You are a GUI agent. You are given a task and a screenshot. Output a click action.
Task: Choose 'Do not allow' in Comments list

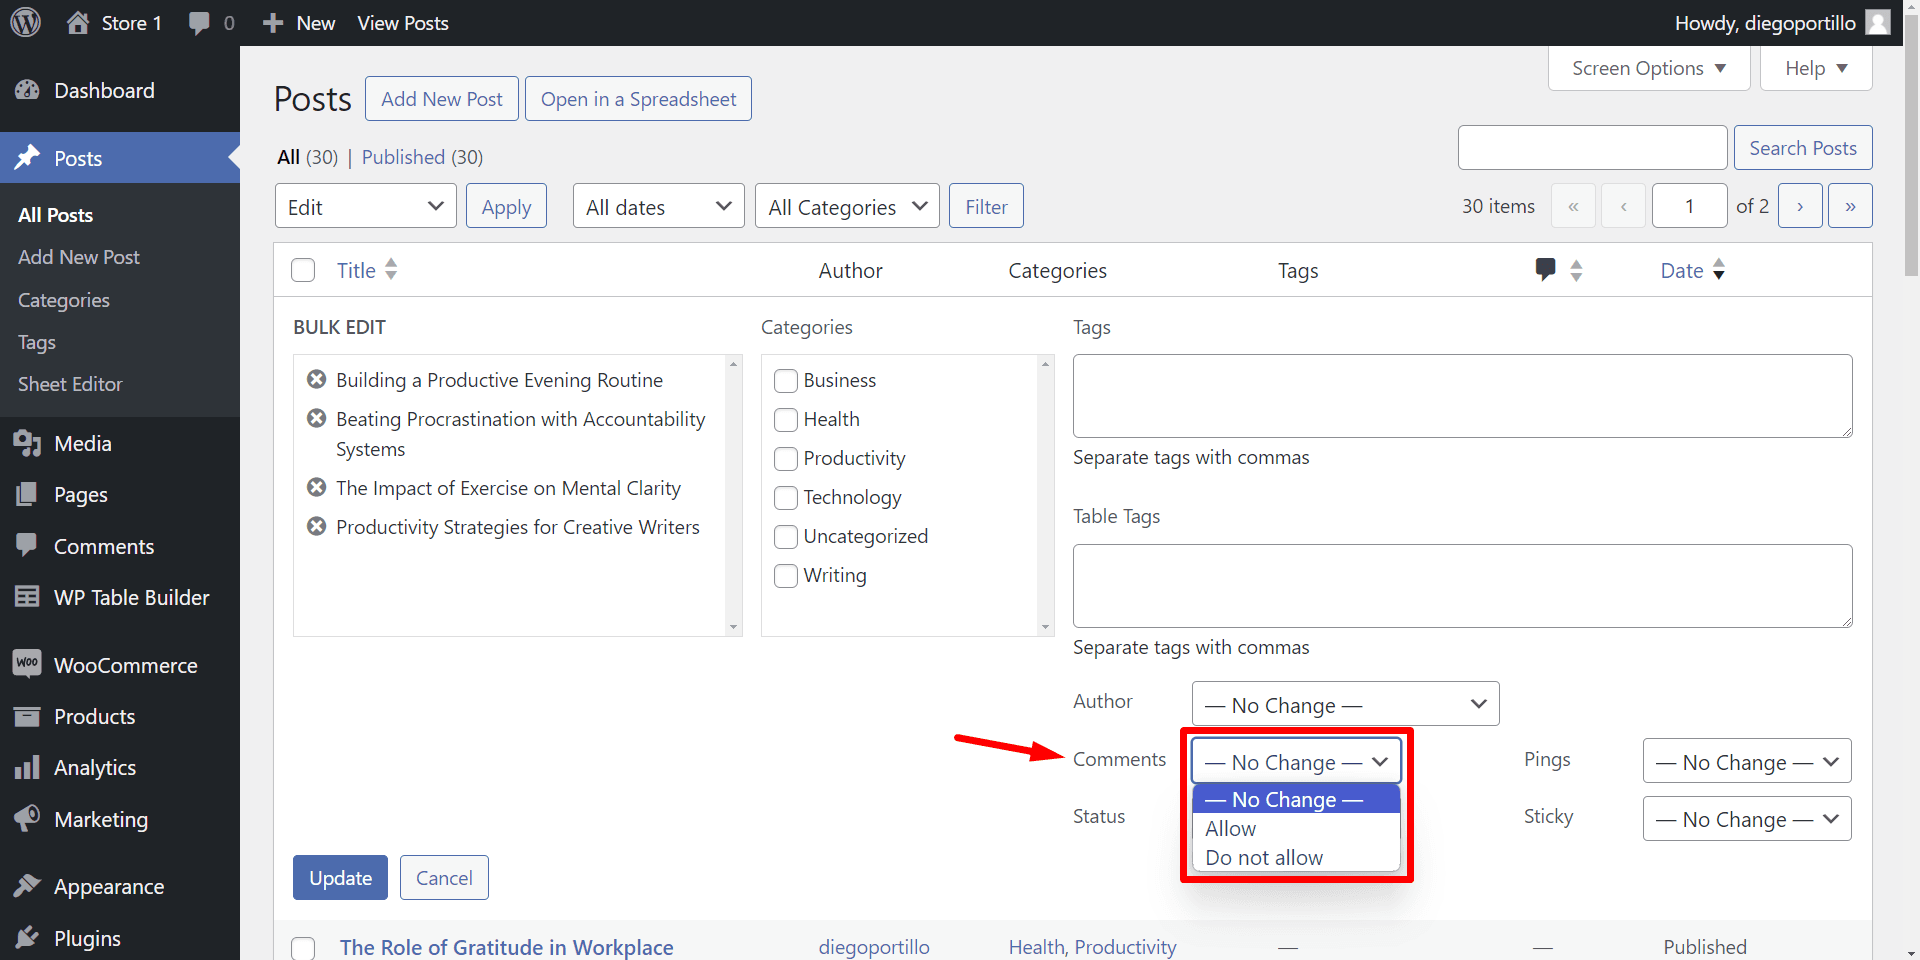click(x=1264, y=857)
